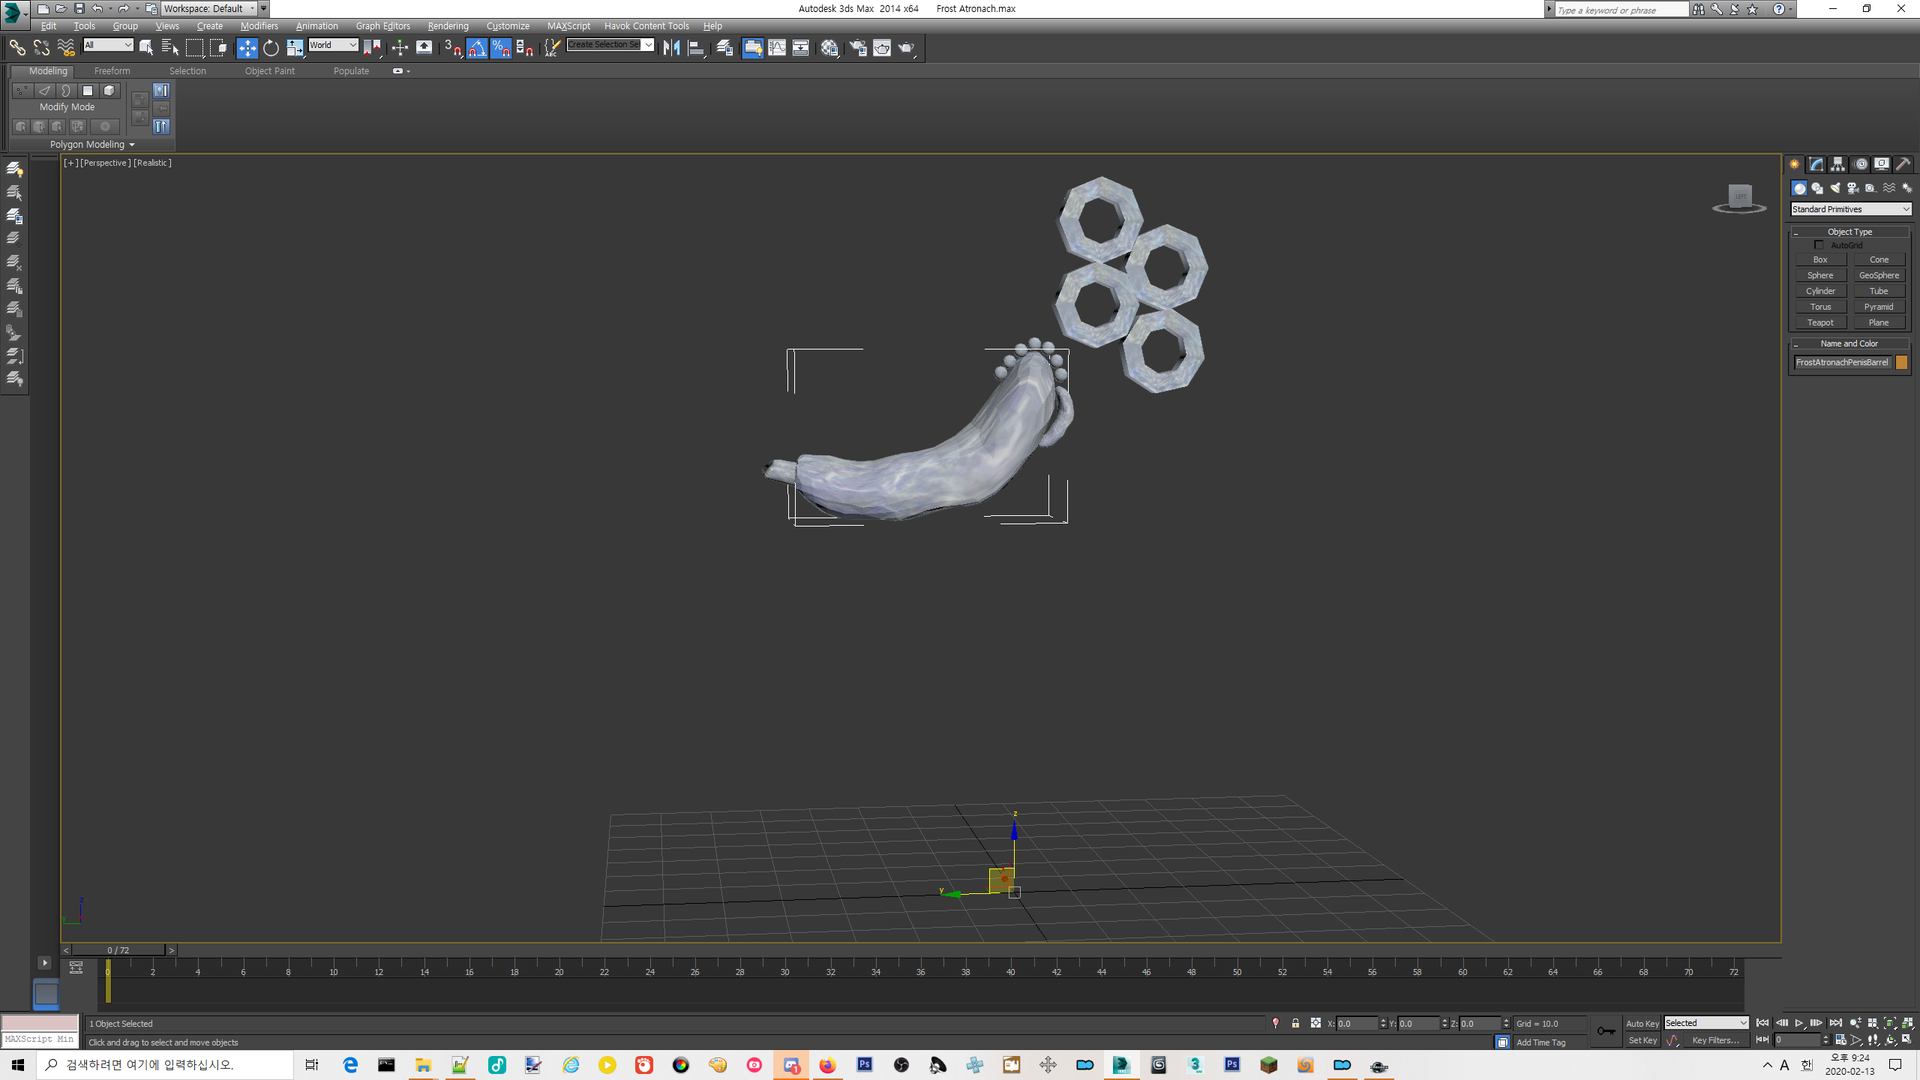The width and height of the screenshot is (1920, 1080).
Task: Open the Havok Content Tools menu
Action: pyautogui.click(x=646, y=26)
